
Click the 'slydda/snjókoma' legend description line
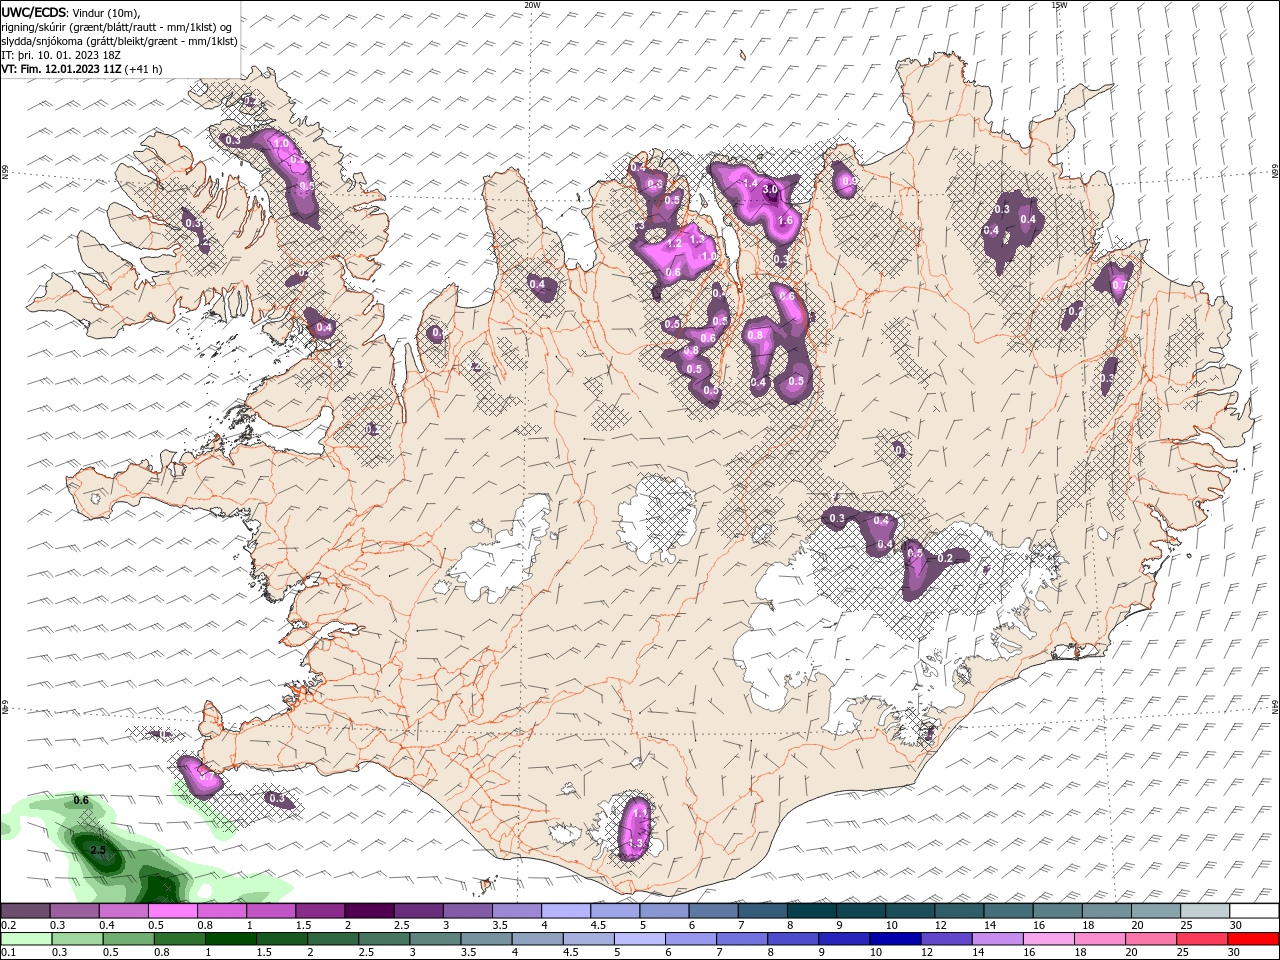point(119,41)
